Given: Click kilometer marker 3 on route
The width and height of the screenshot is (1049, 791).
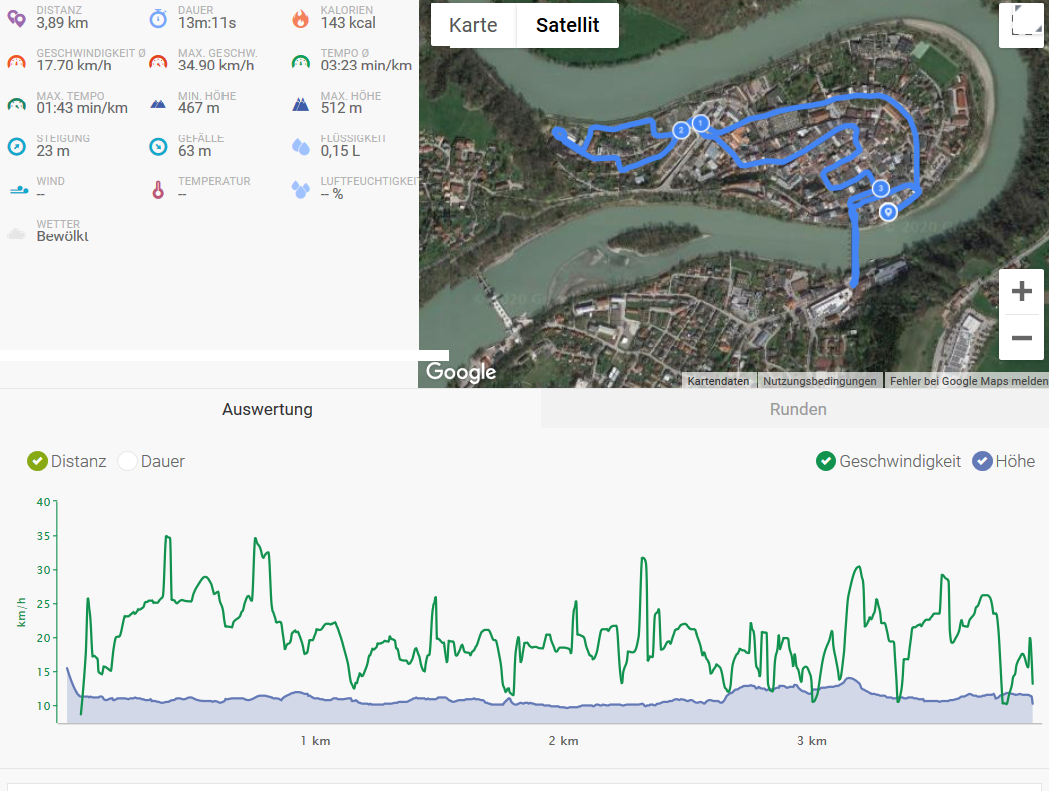Looking at the screenshot, I should pos(880,189).
